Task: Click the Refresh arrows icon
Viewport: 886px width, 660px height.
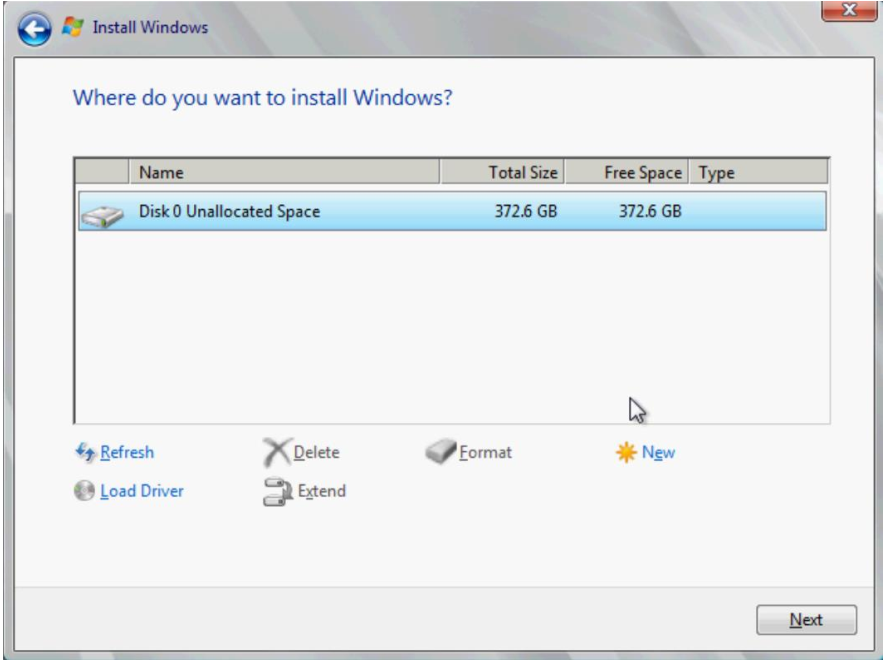Action: [85, 452]
